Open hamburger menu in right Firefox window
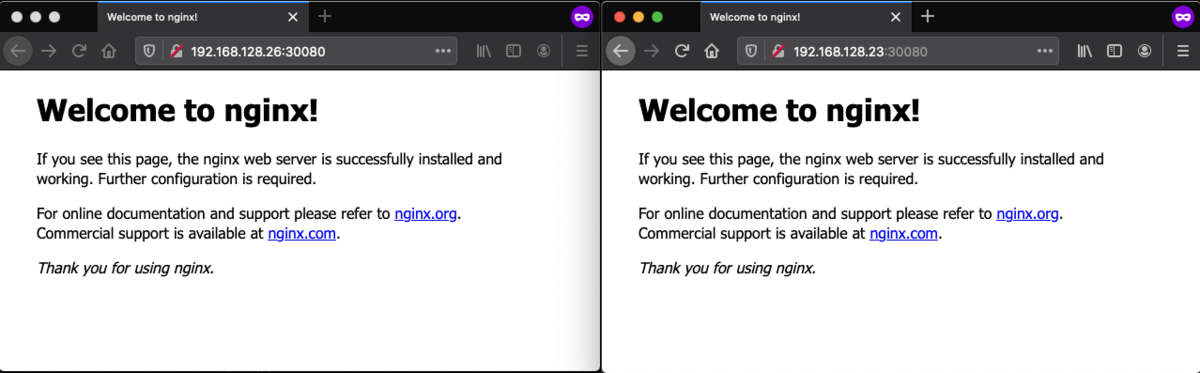The width and height of the screenshot is (1200, 373). point(1183,51)
